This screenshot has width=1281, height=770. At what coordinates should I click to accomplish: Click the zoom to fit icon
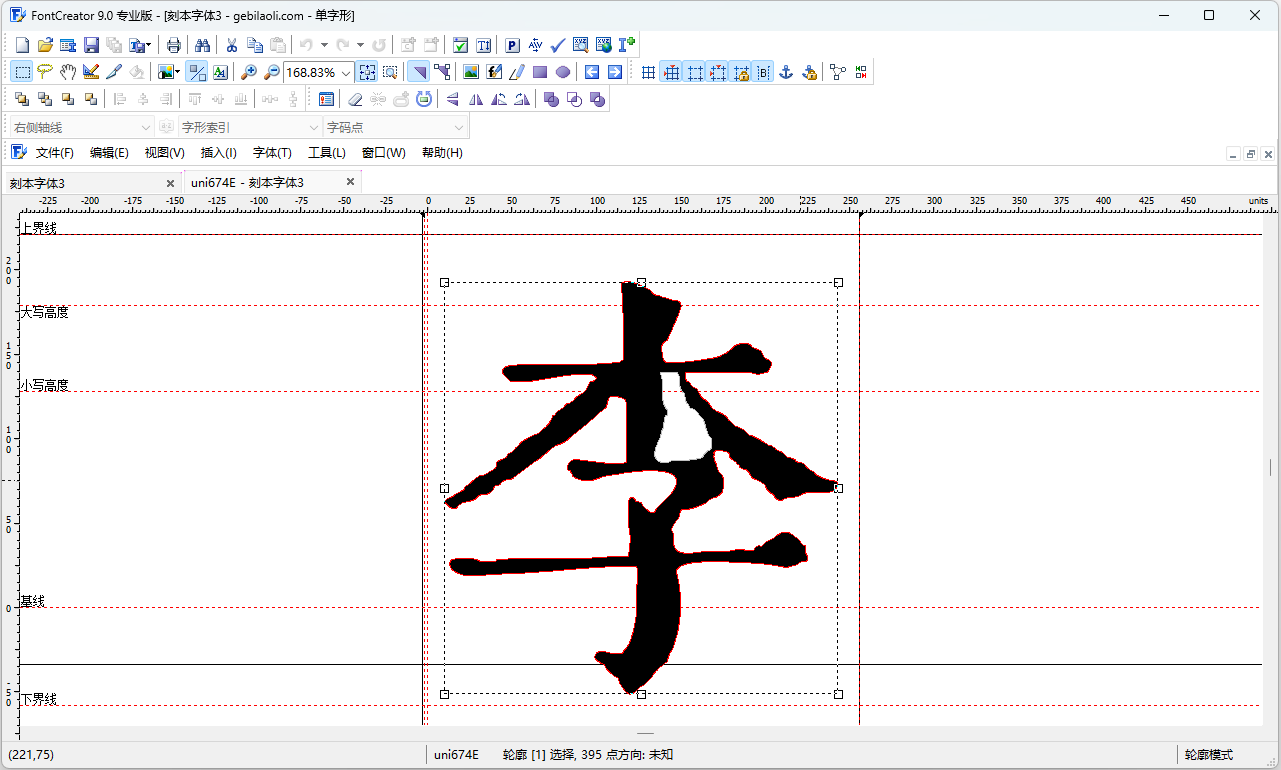click(x=368, y=72)
